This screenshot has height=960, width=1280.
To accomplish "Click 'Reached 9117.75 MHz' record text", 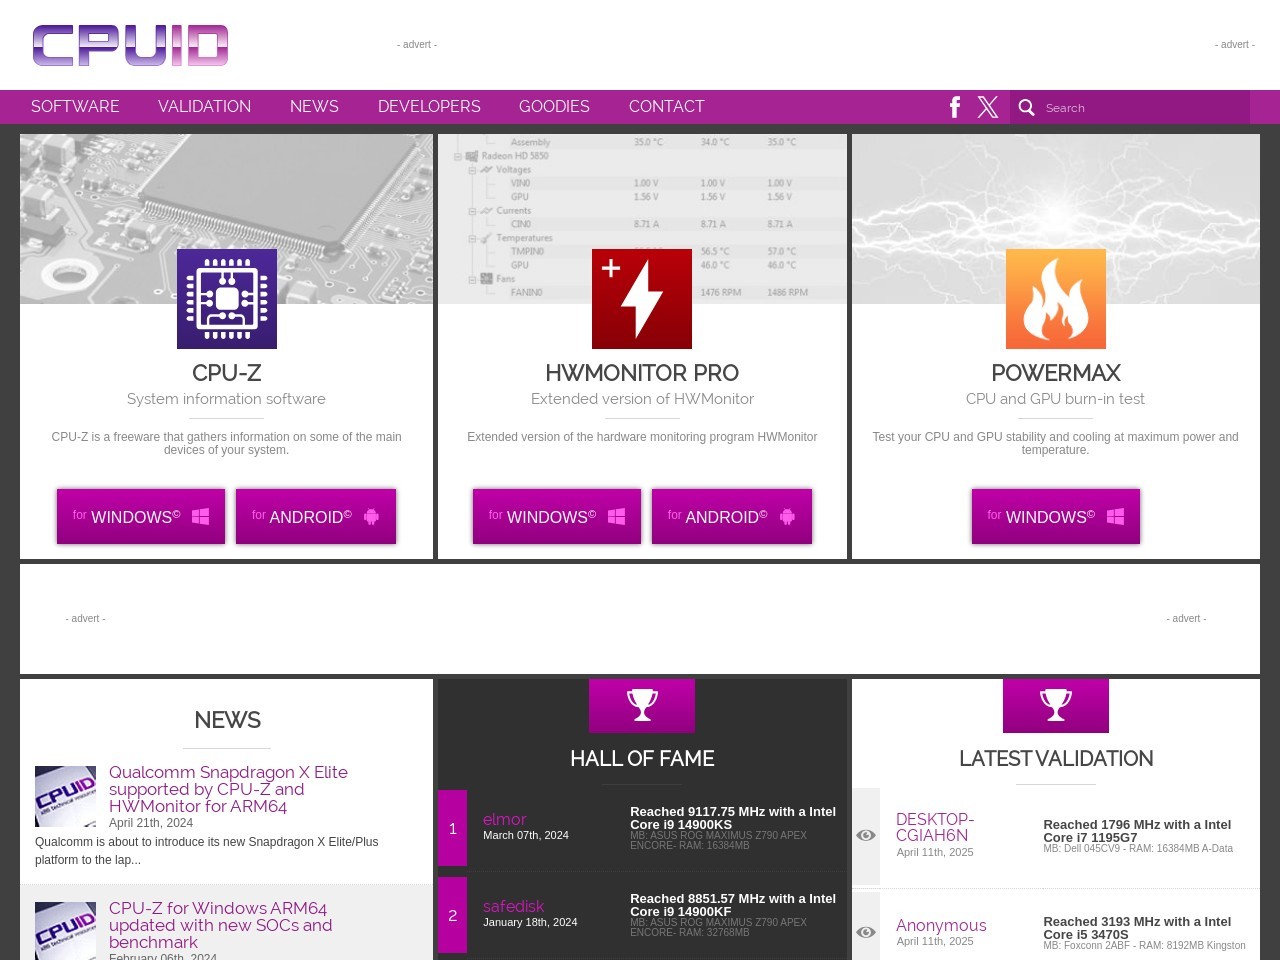I will pos(733,818).
